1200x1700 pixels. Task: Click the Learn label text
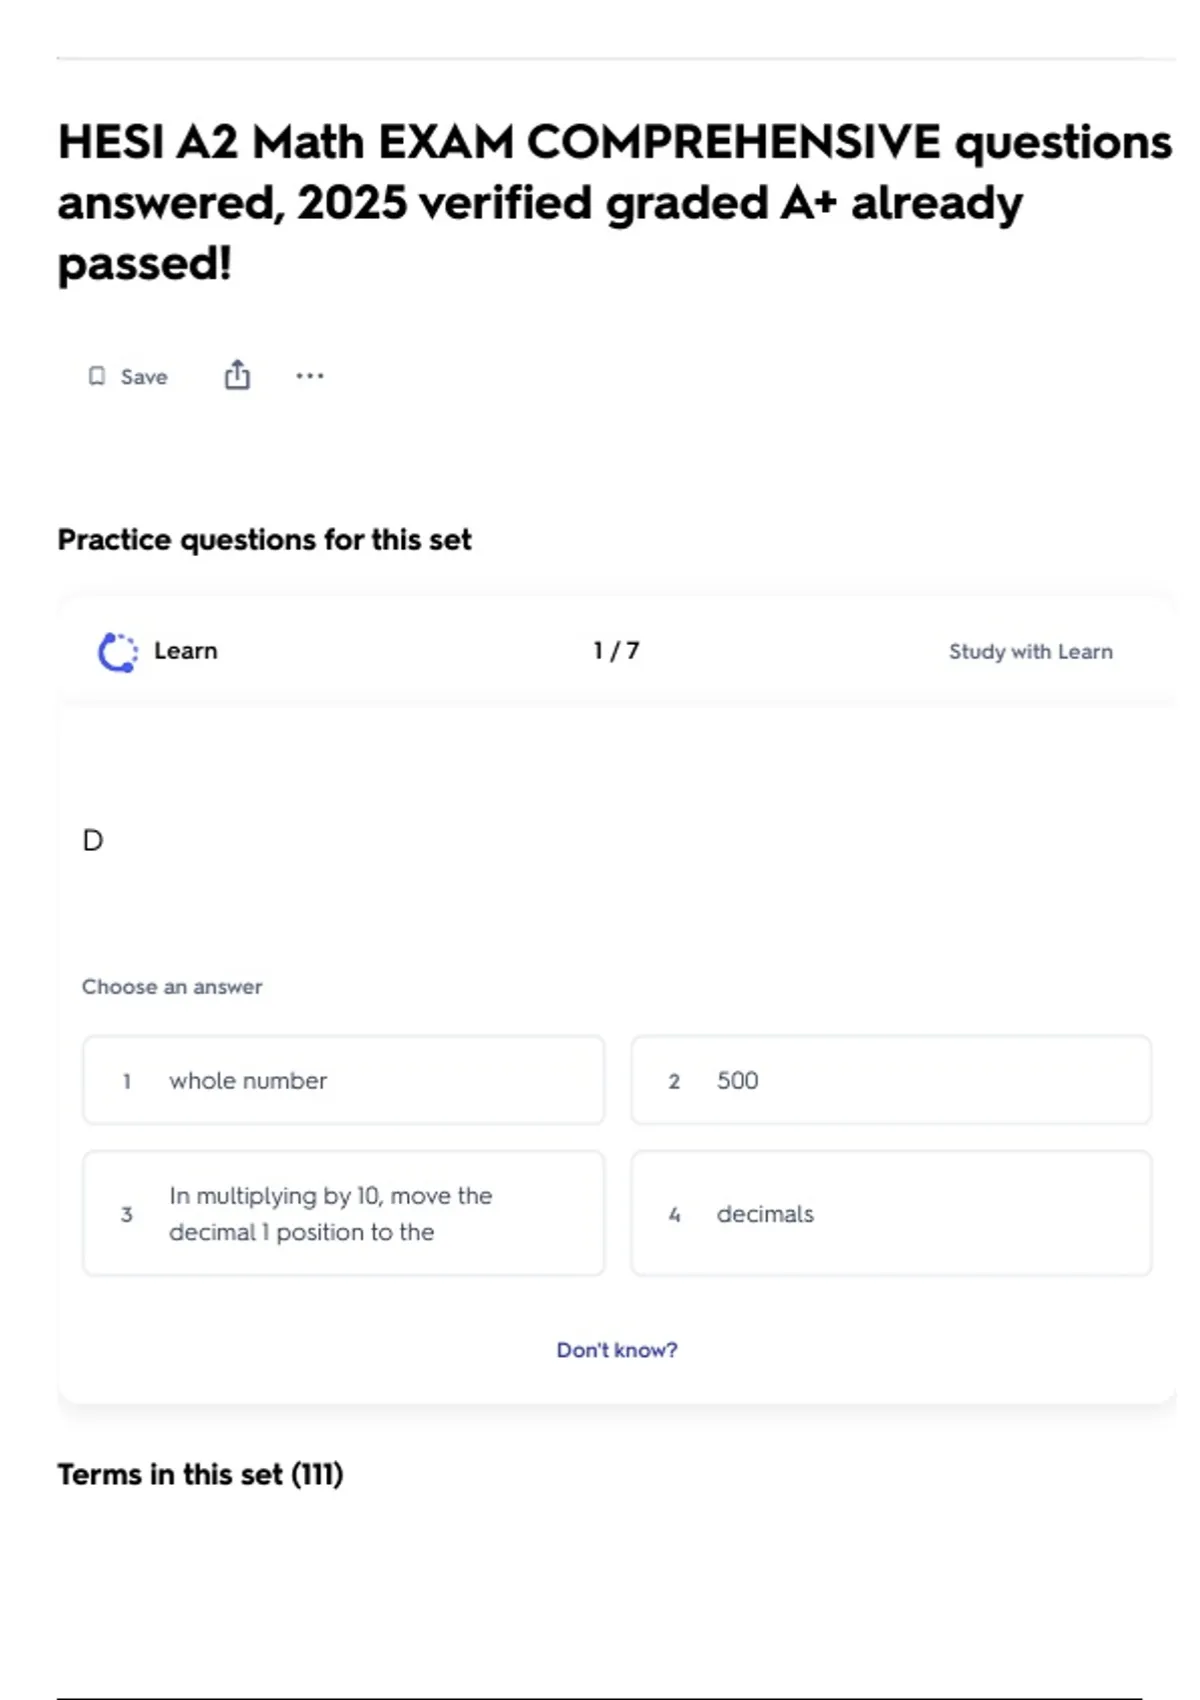[185, 651]
